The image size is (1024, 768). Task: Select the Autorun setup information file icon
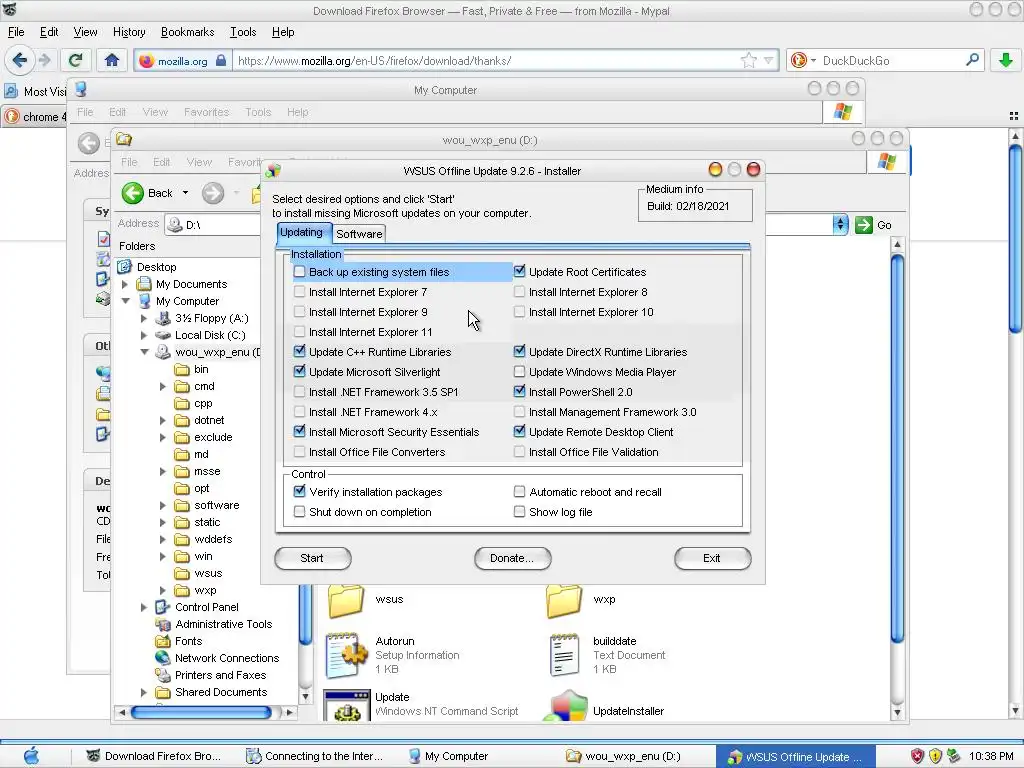pyautogui.click(x=346, y=655)
